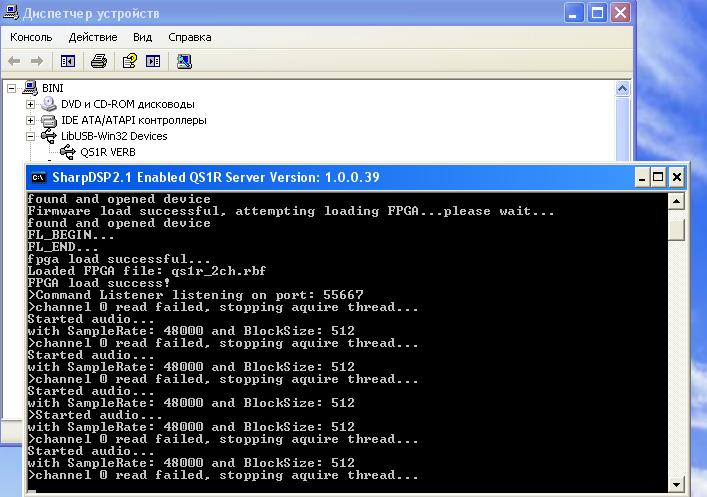Click the Scan for hardware changes icon
The image size is (707, 497).
(184, 61)
